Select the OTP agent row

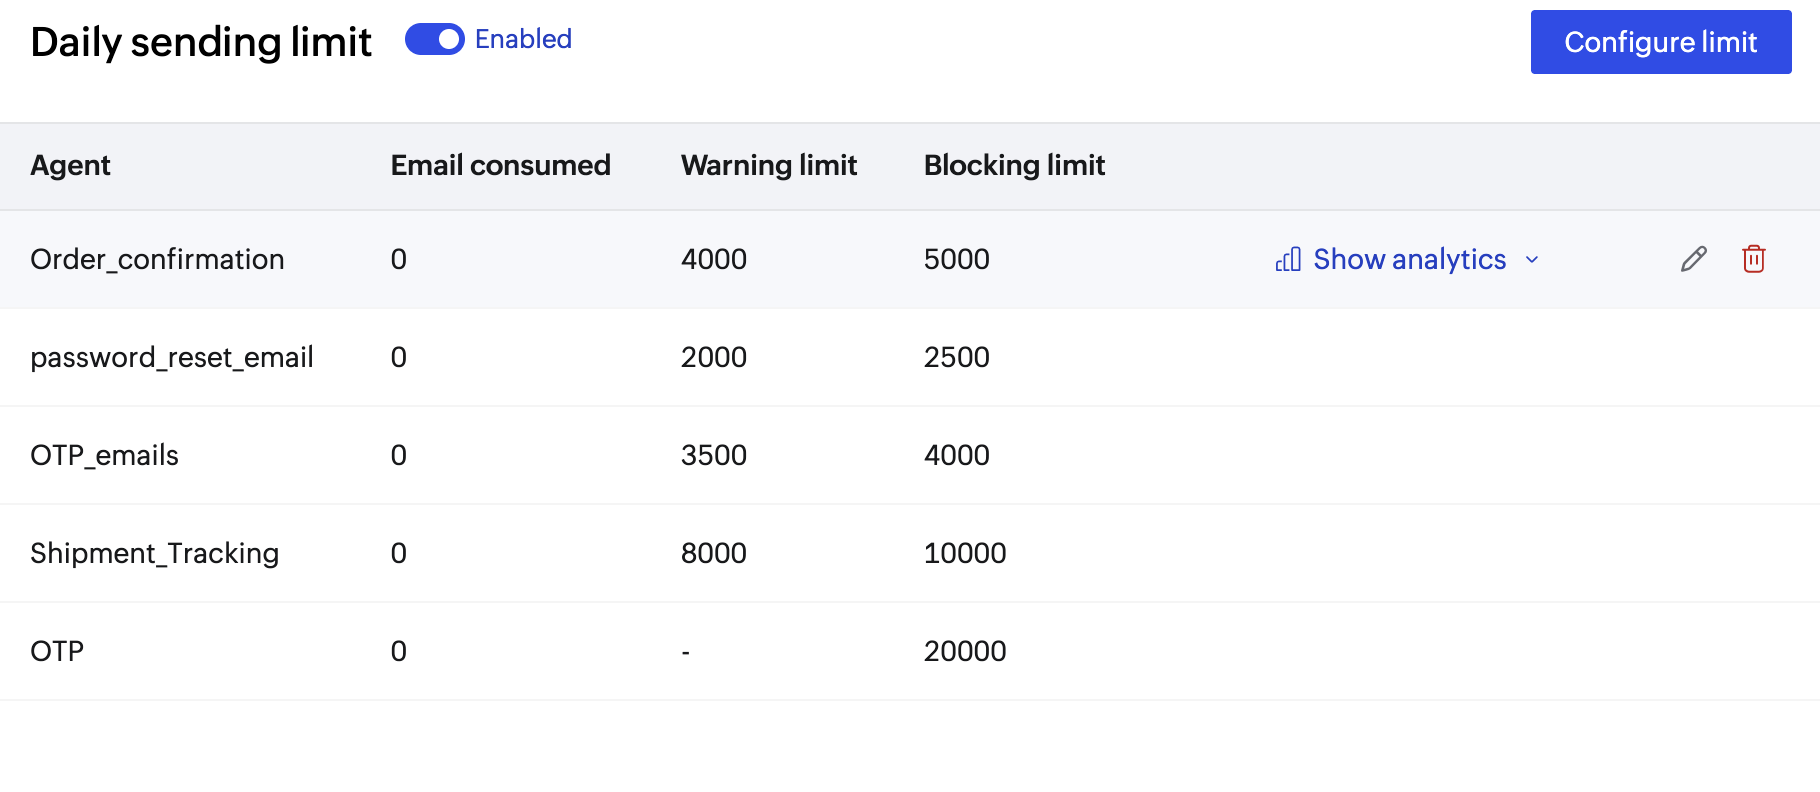[x=57, y=652]
